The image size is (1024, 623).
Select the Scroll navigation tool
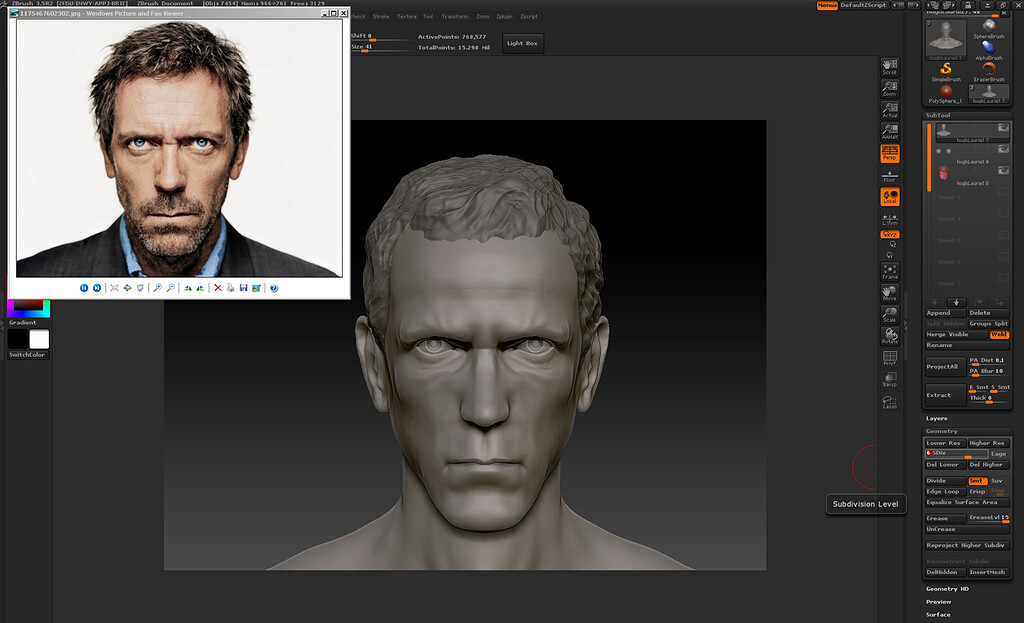(889, 67)
